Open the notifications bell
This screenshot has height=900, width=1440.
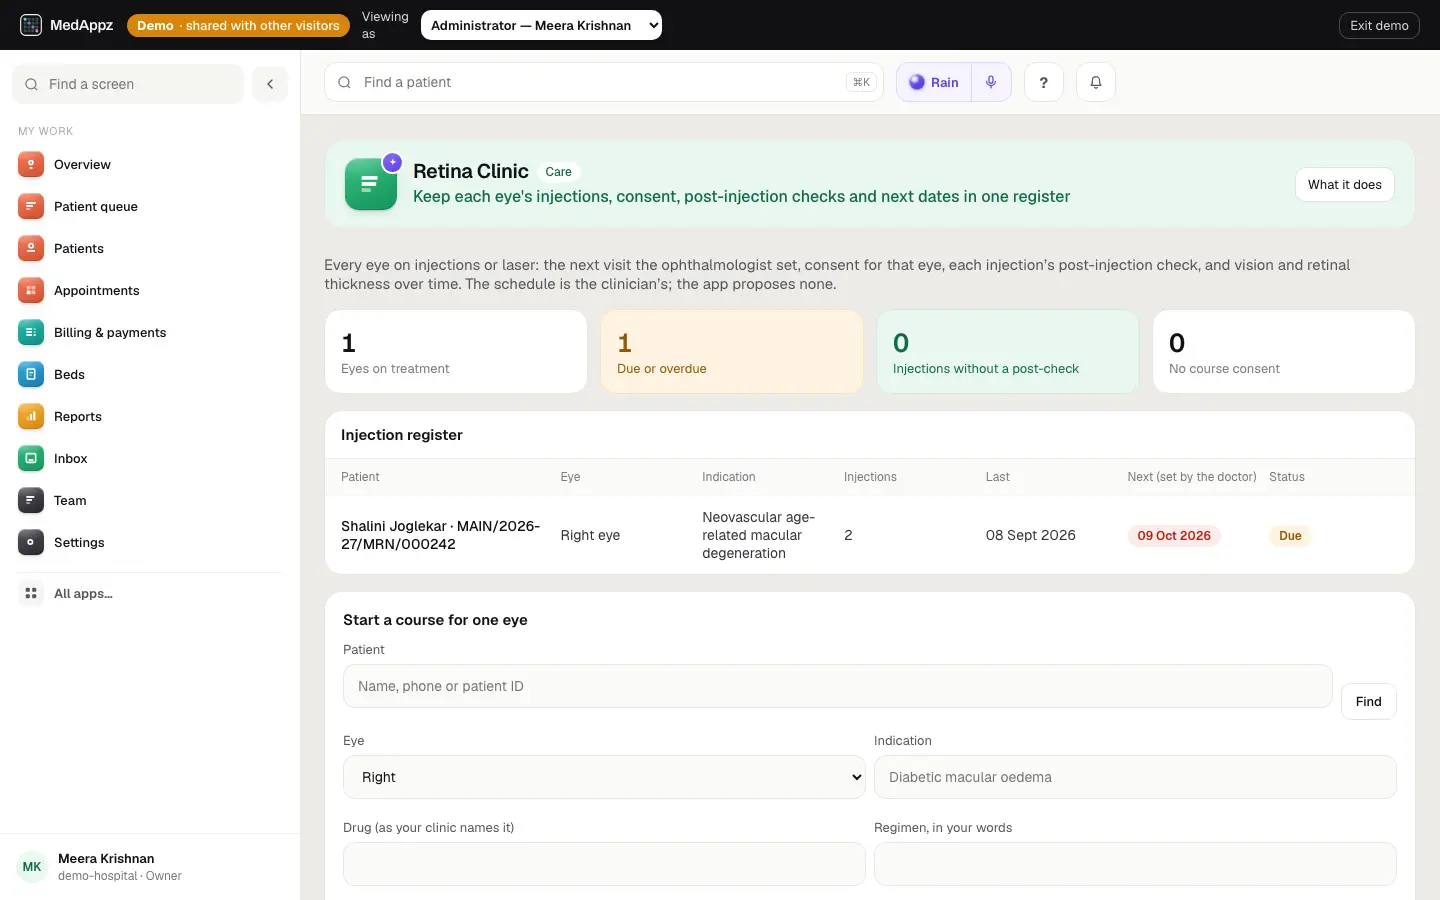coord(1096,82)
